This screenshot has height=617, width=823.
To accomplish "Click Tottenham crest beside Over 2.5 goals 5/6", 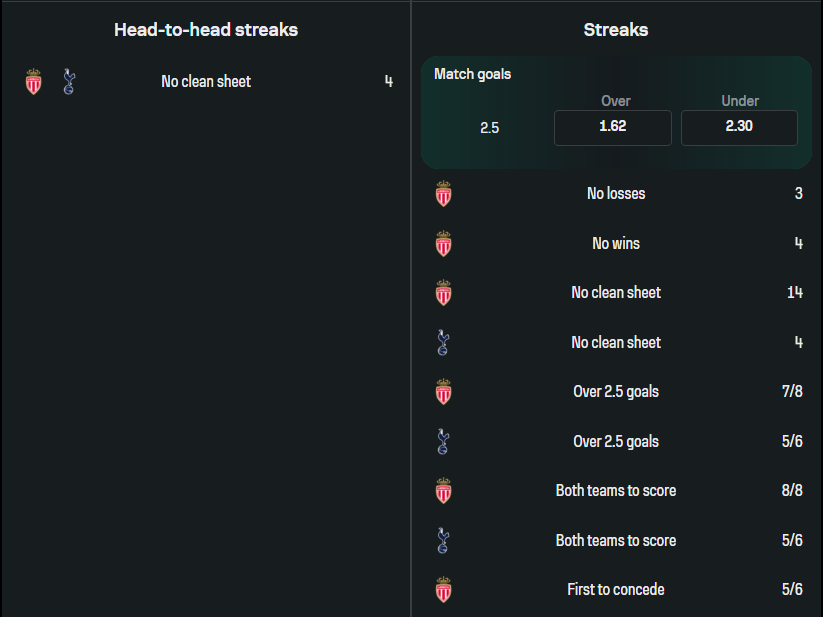I will tap(444, 442).
